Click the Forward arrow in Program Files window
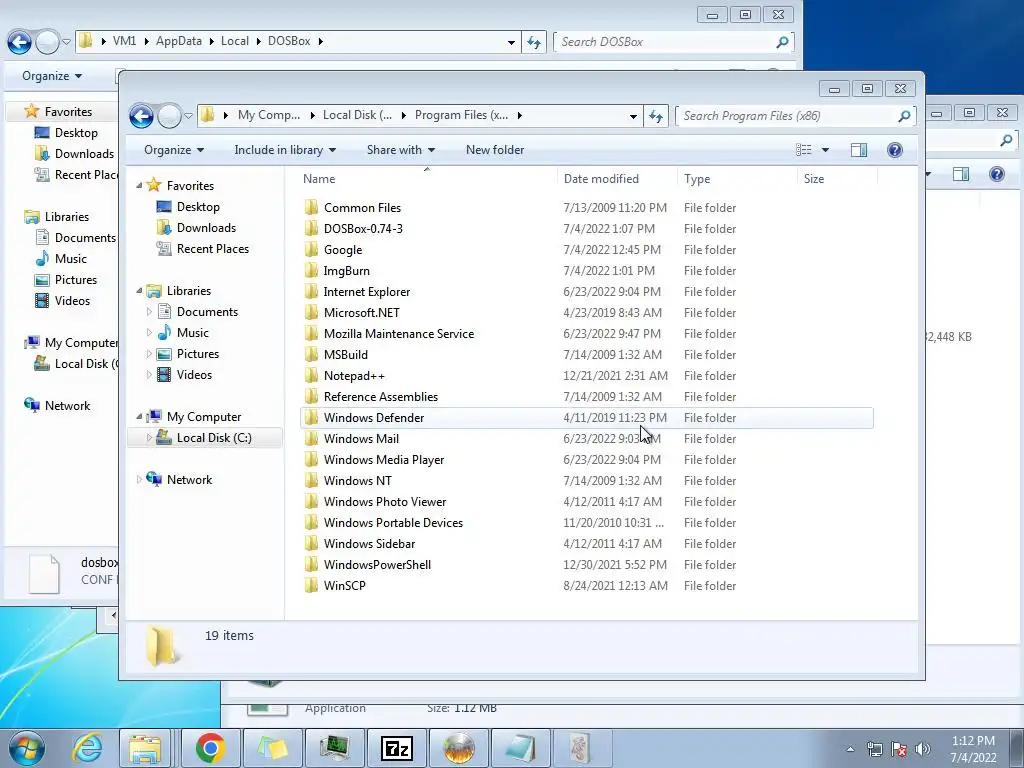The image size is (1024, 768). (169, 116)
